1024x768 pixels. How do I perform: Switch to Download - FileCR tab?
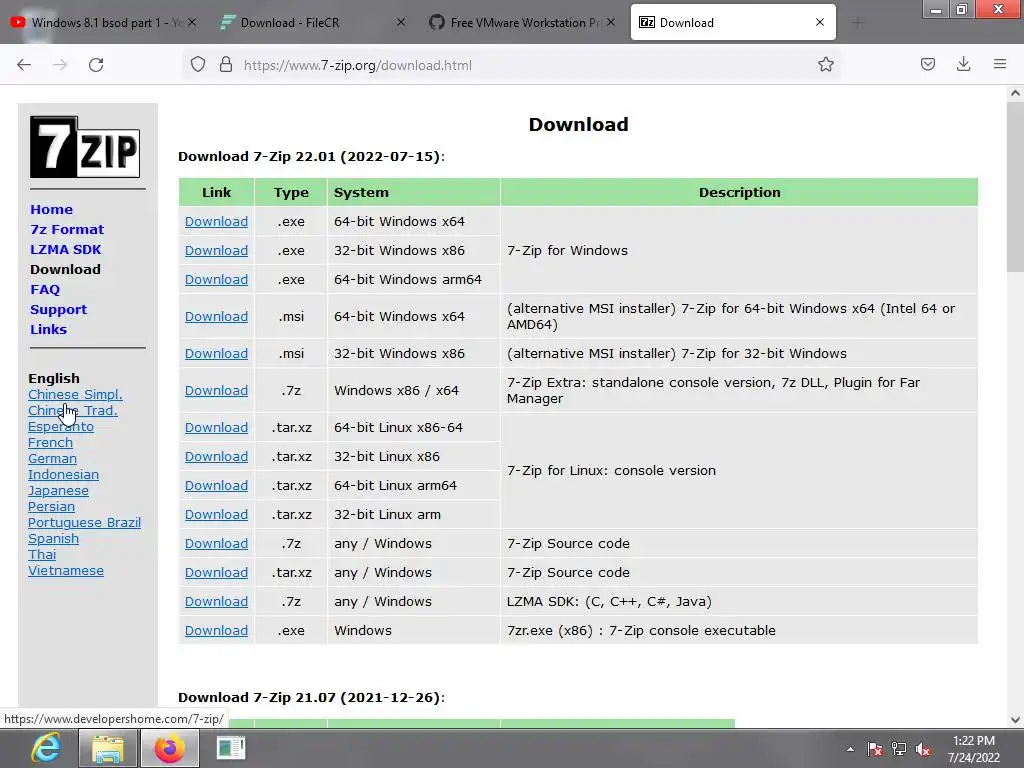tap(312, 23)
